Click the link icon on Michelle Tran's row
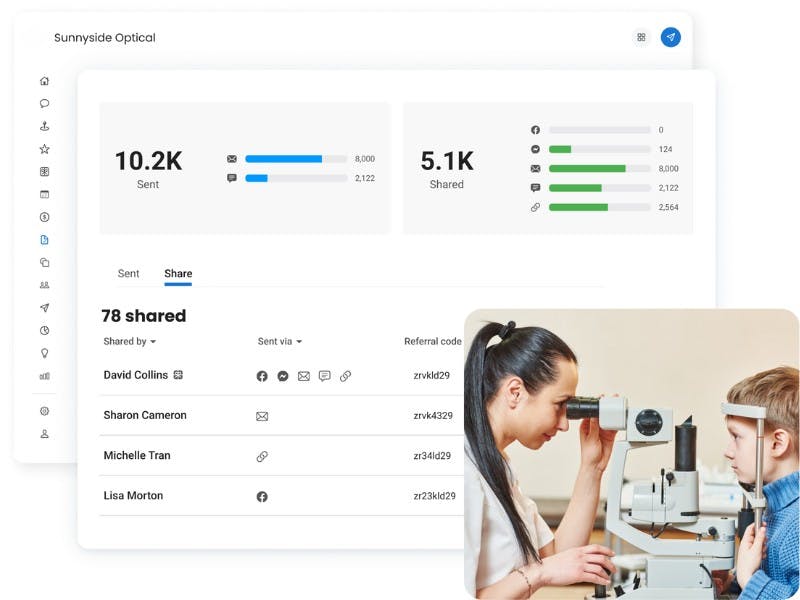 pos(261,455)
